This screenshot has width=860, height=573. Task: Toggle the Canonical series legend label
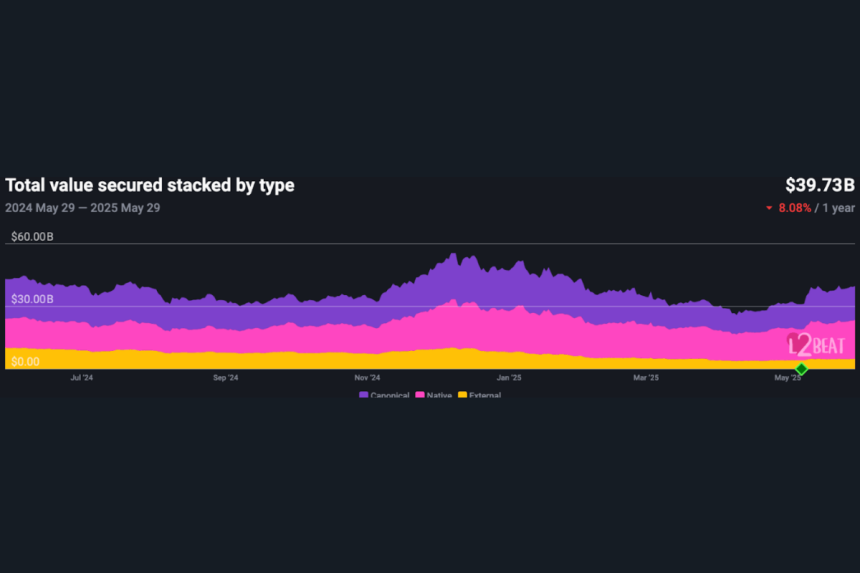click(390, 396)
